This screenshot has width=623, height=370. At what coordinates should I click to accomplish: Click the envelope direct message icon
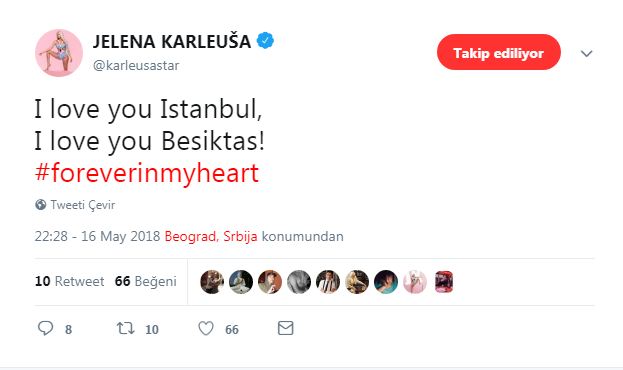285,328
